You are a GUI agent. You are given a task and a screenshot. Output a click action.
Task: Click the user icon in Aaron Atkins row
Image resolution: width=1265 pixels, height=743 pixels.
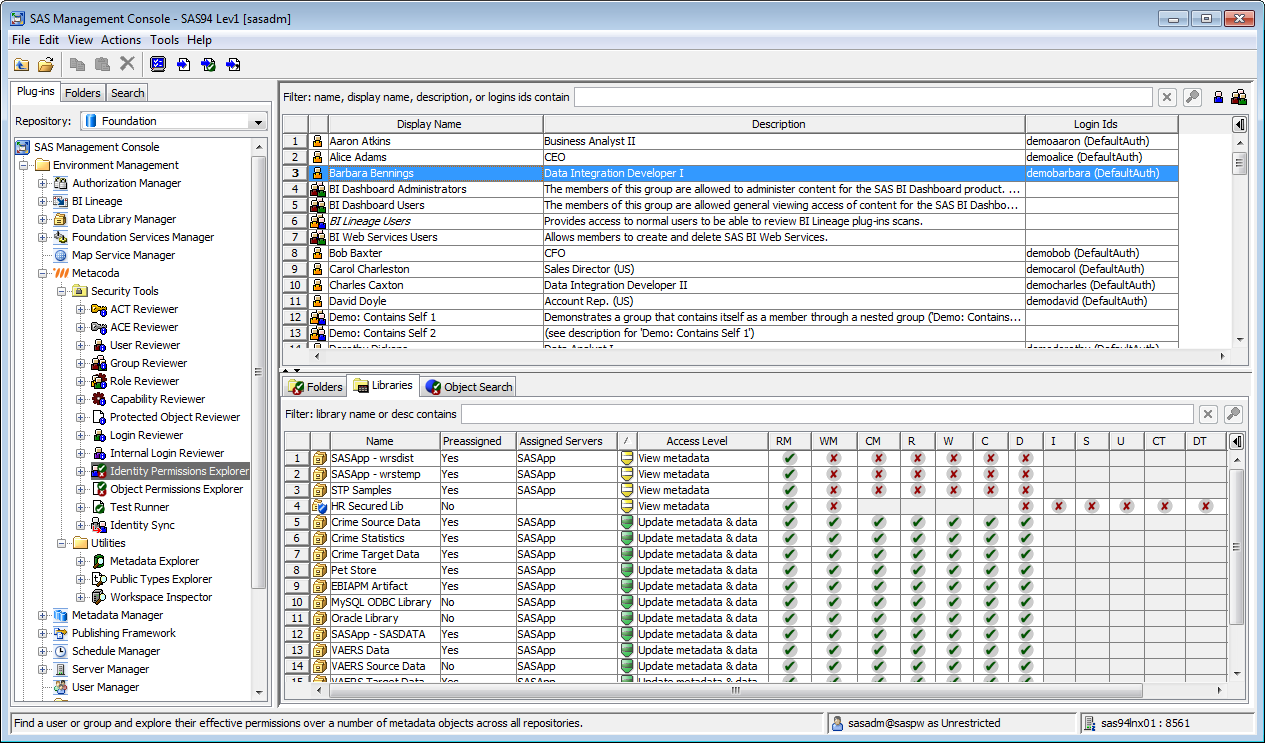(x=319, y=141)
